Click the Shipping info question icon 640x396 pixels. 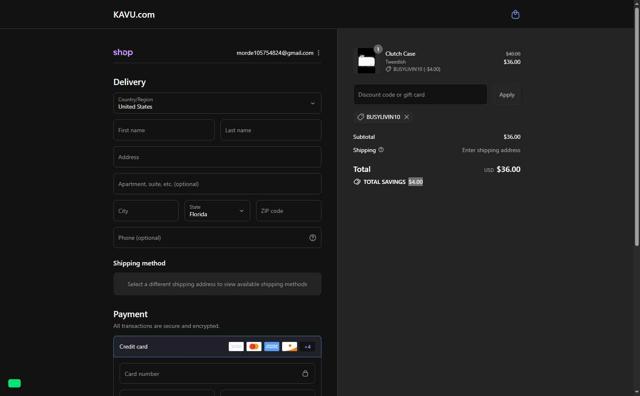click(x=381, y=150)
